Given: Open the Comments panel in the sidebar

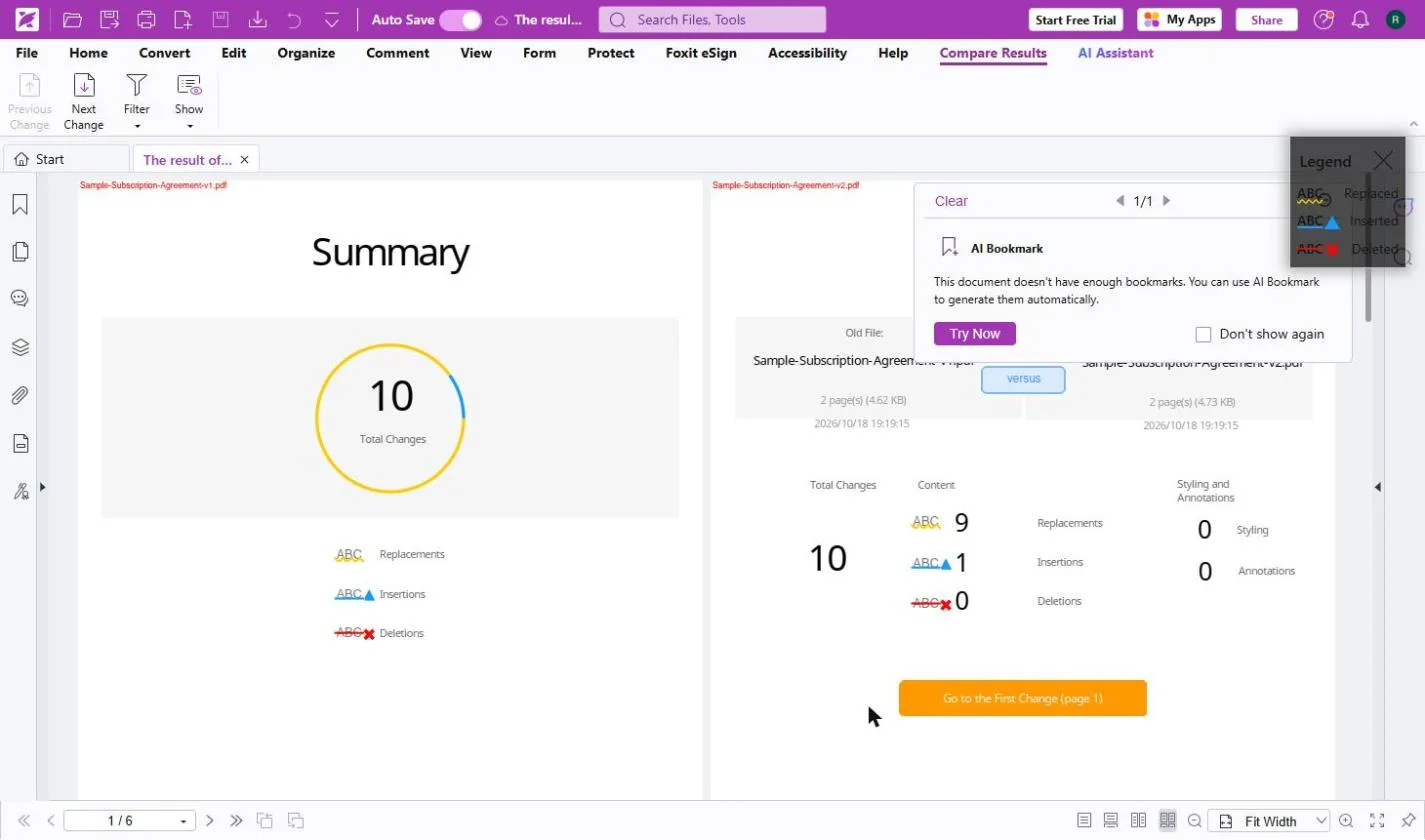Looking at the screenshot, I should (x=20, y=298).
